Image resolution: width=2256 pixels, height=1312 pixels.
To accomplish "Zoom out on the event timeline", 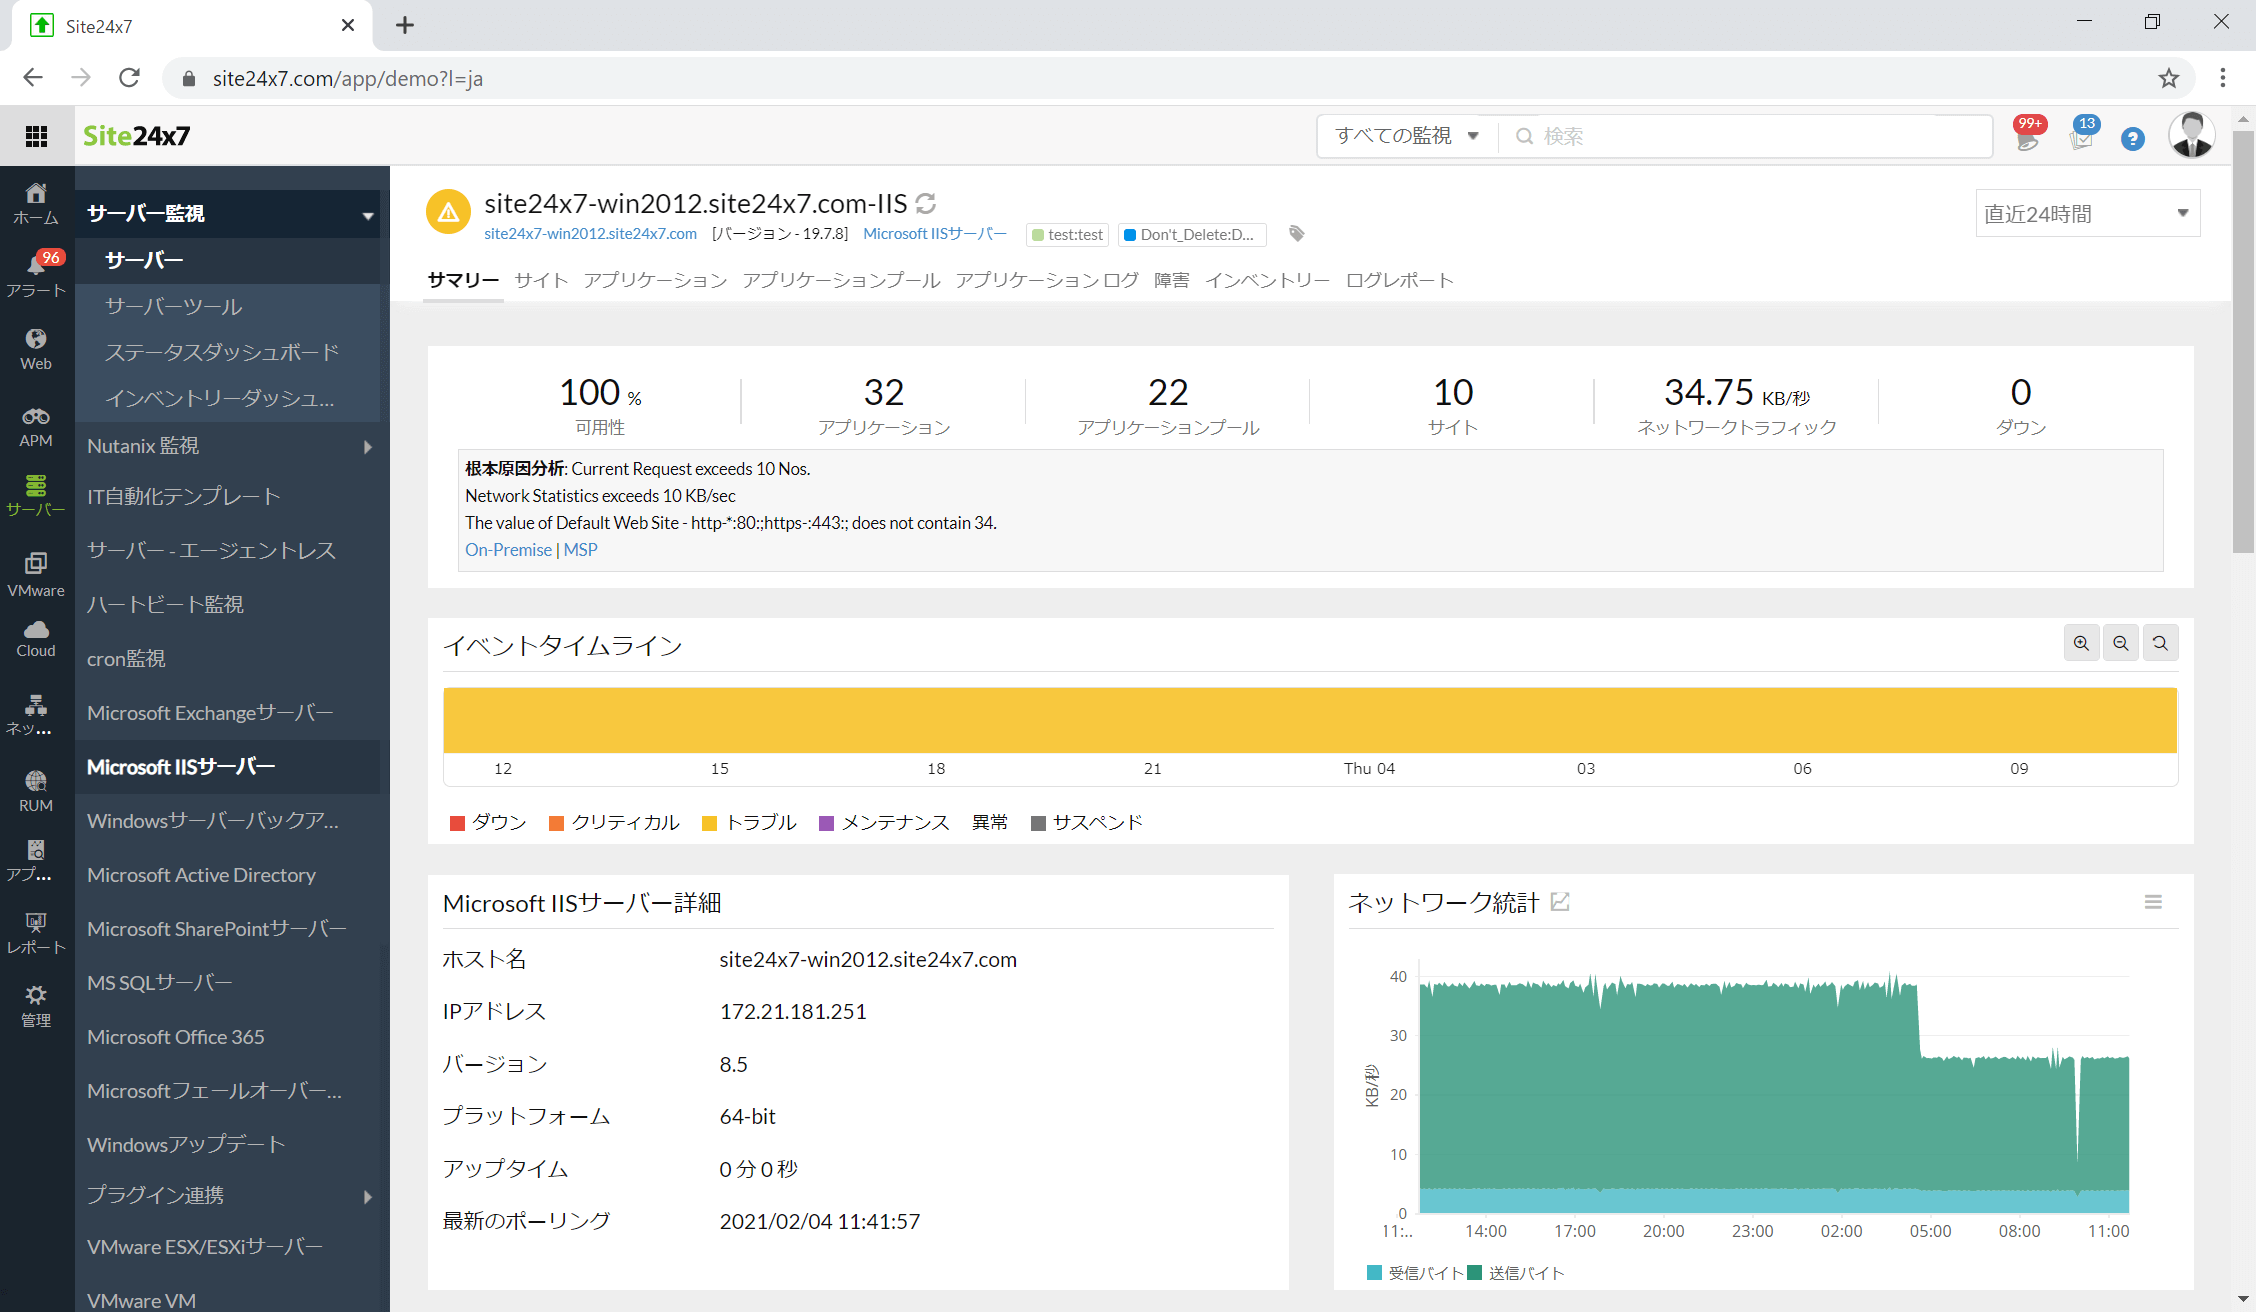I will tap(2121, 643).
